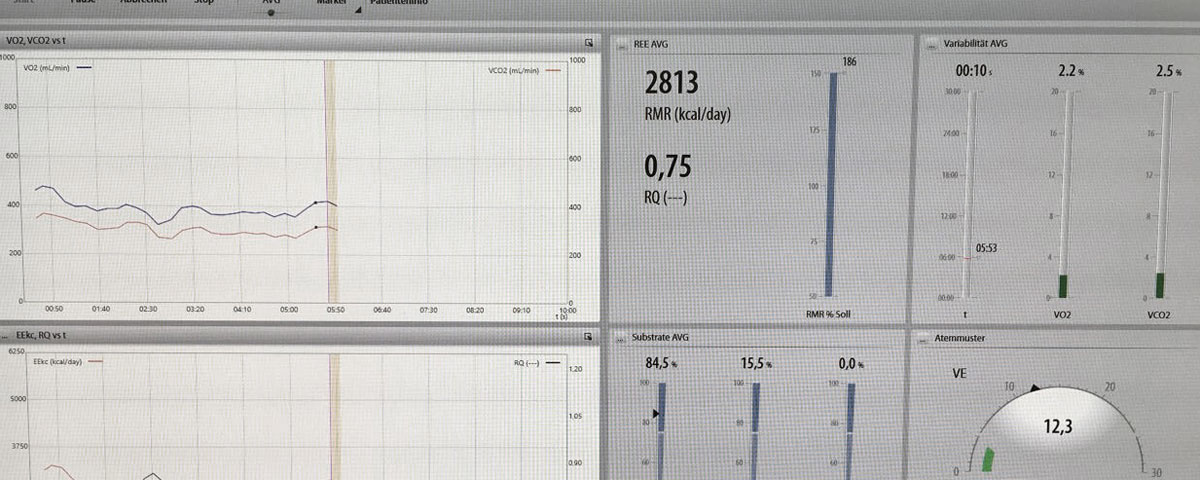Screen dimensions: 1200x480
Task: Click the tall RMR % Soll bar
Action: [x=829, y=184]
